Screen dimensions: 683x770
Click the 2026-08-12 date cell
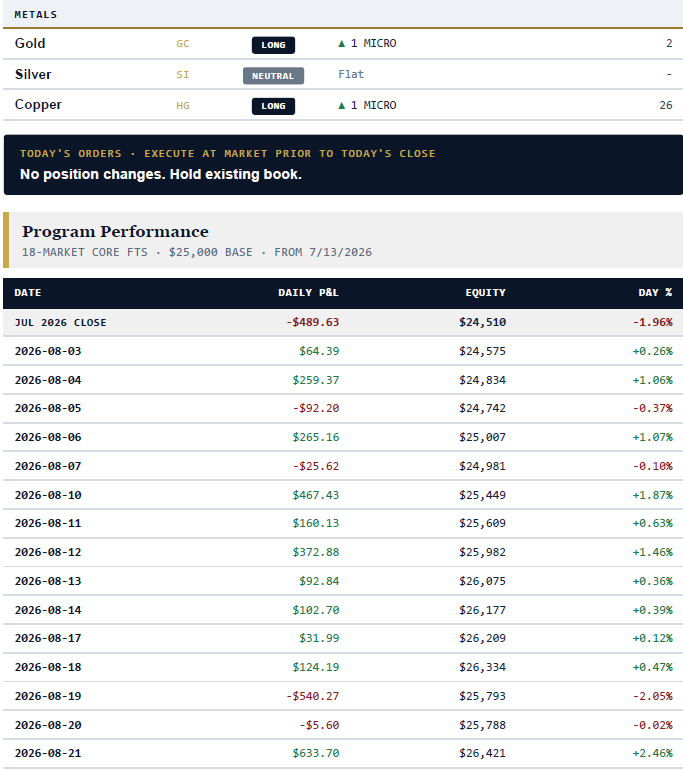click(48, 552)
